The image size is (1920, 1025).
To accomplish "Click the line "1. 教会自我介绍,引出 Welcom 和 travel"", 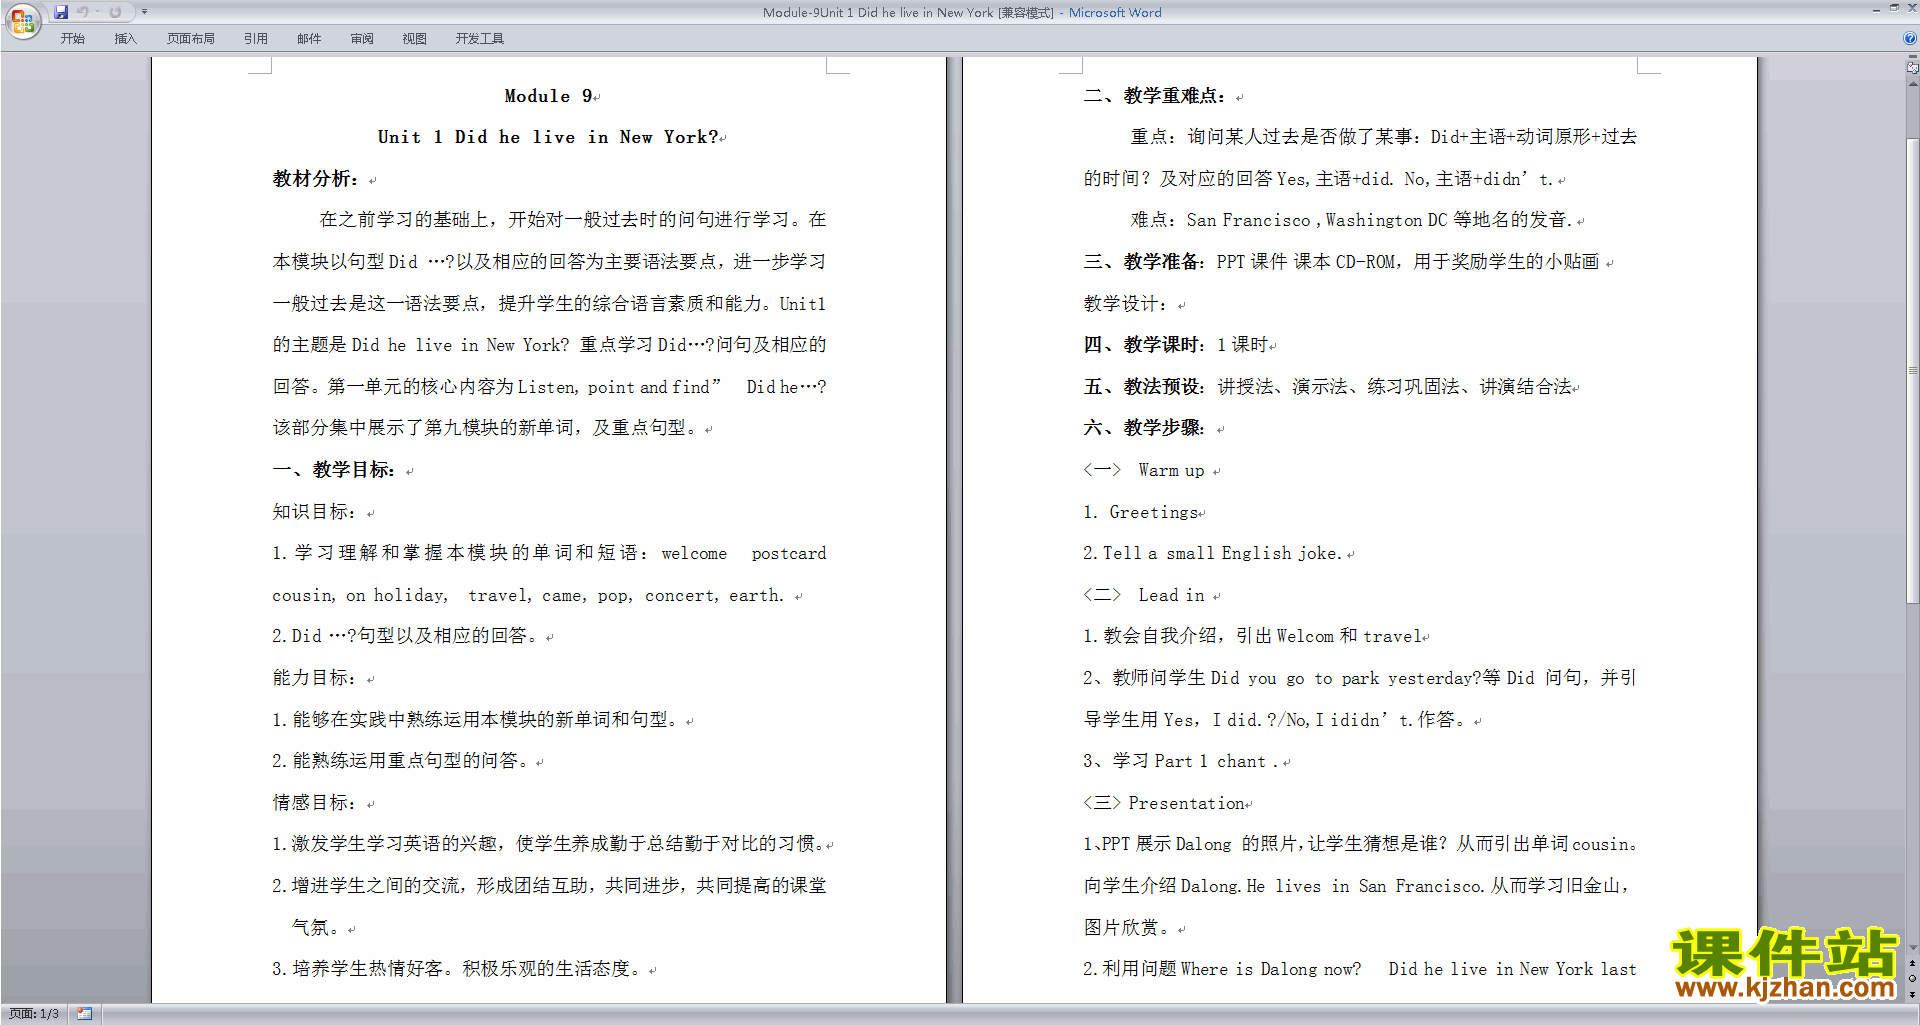I will tap(1253, 636).
